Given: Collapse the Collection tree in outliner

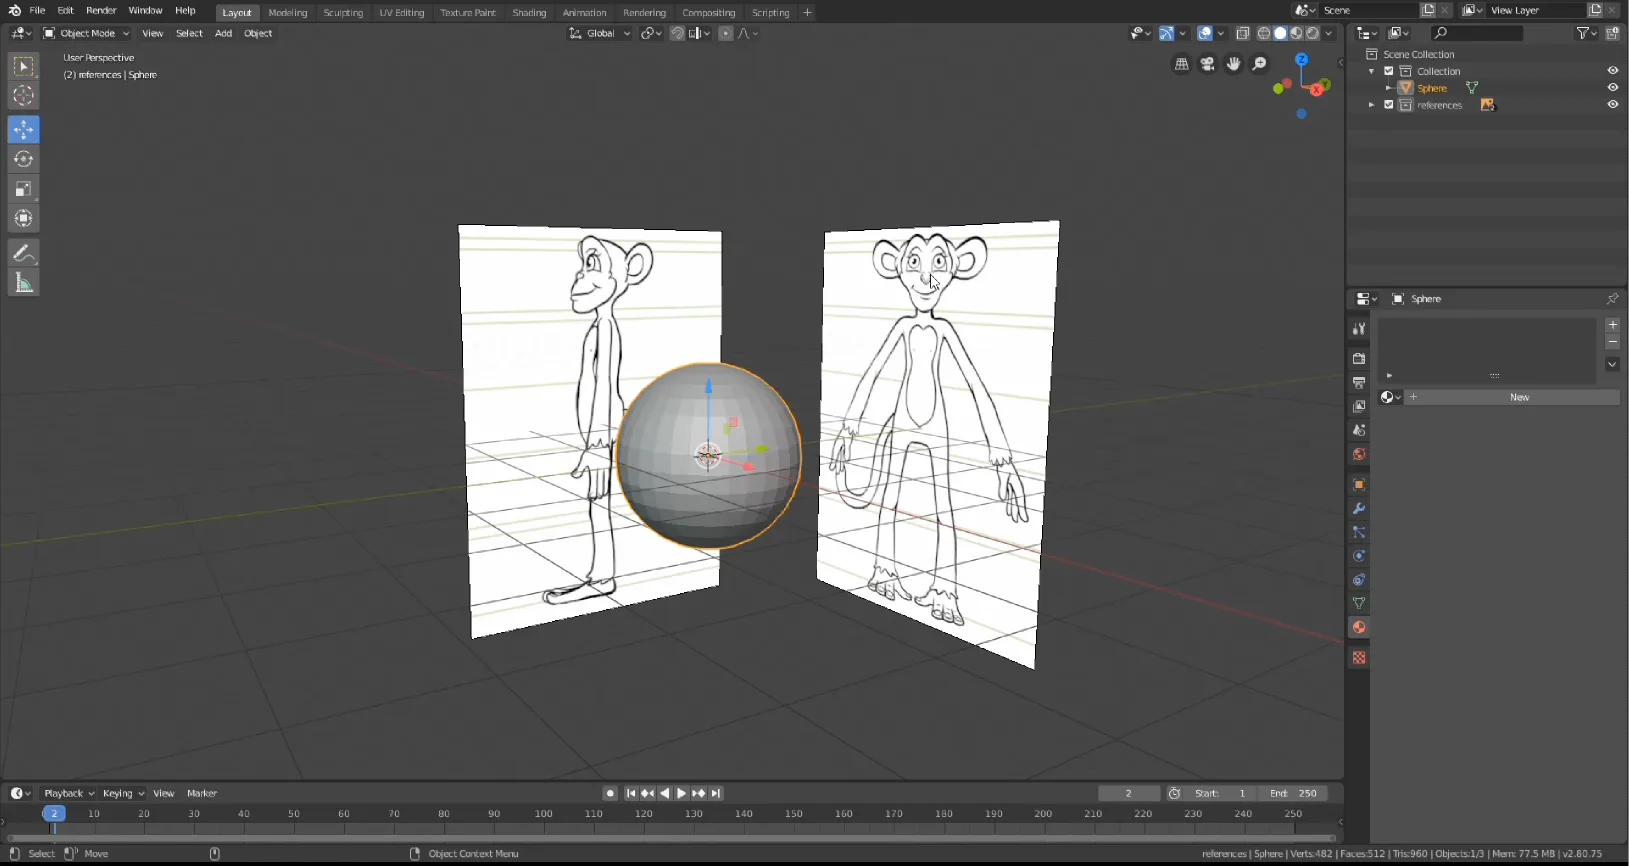Looking at the screenshot, I should tap(1371, 71).
